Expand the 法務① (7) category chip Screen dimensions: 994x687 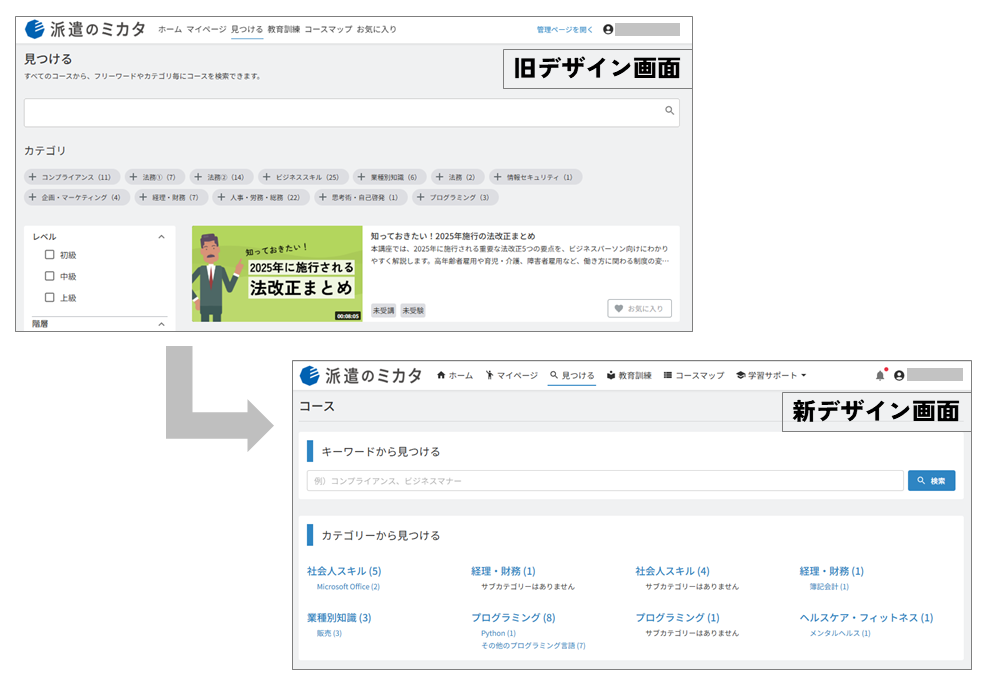point(154,177)
